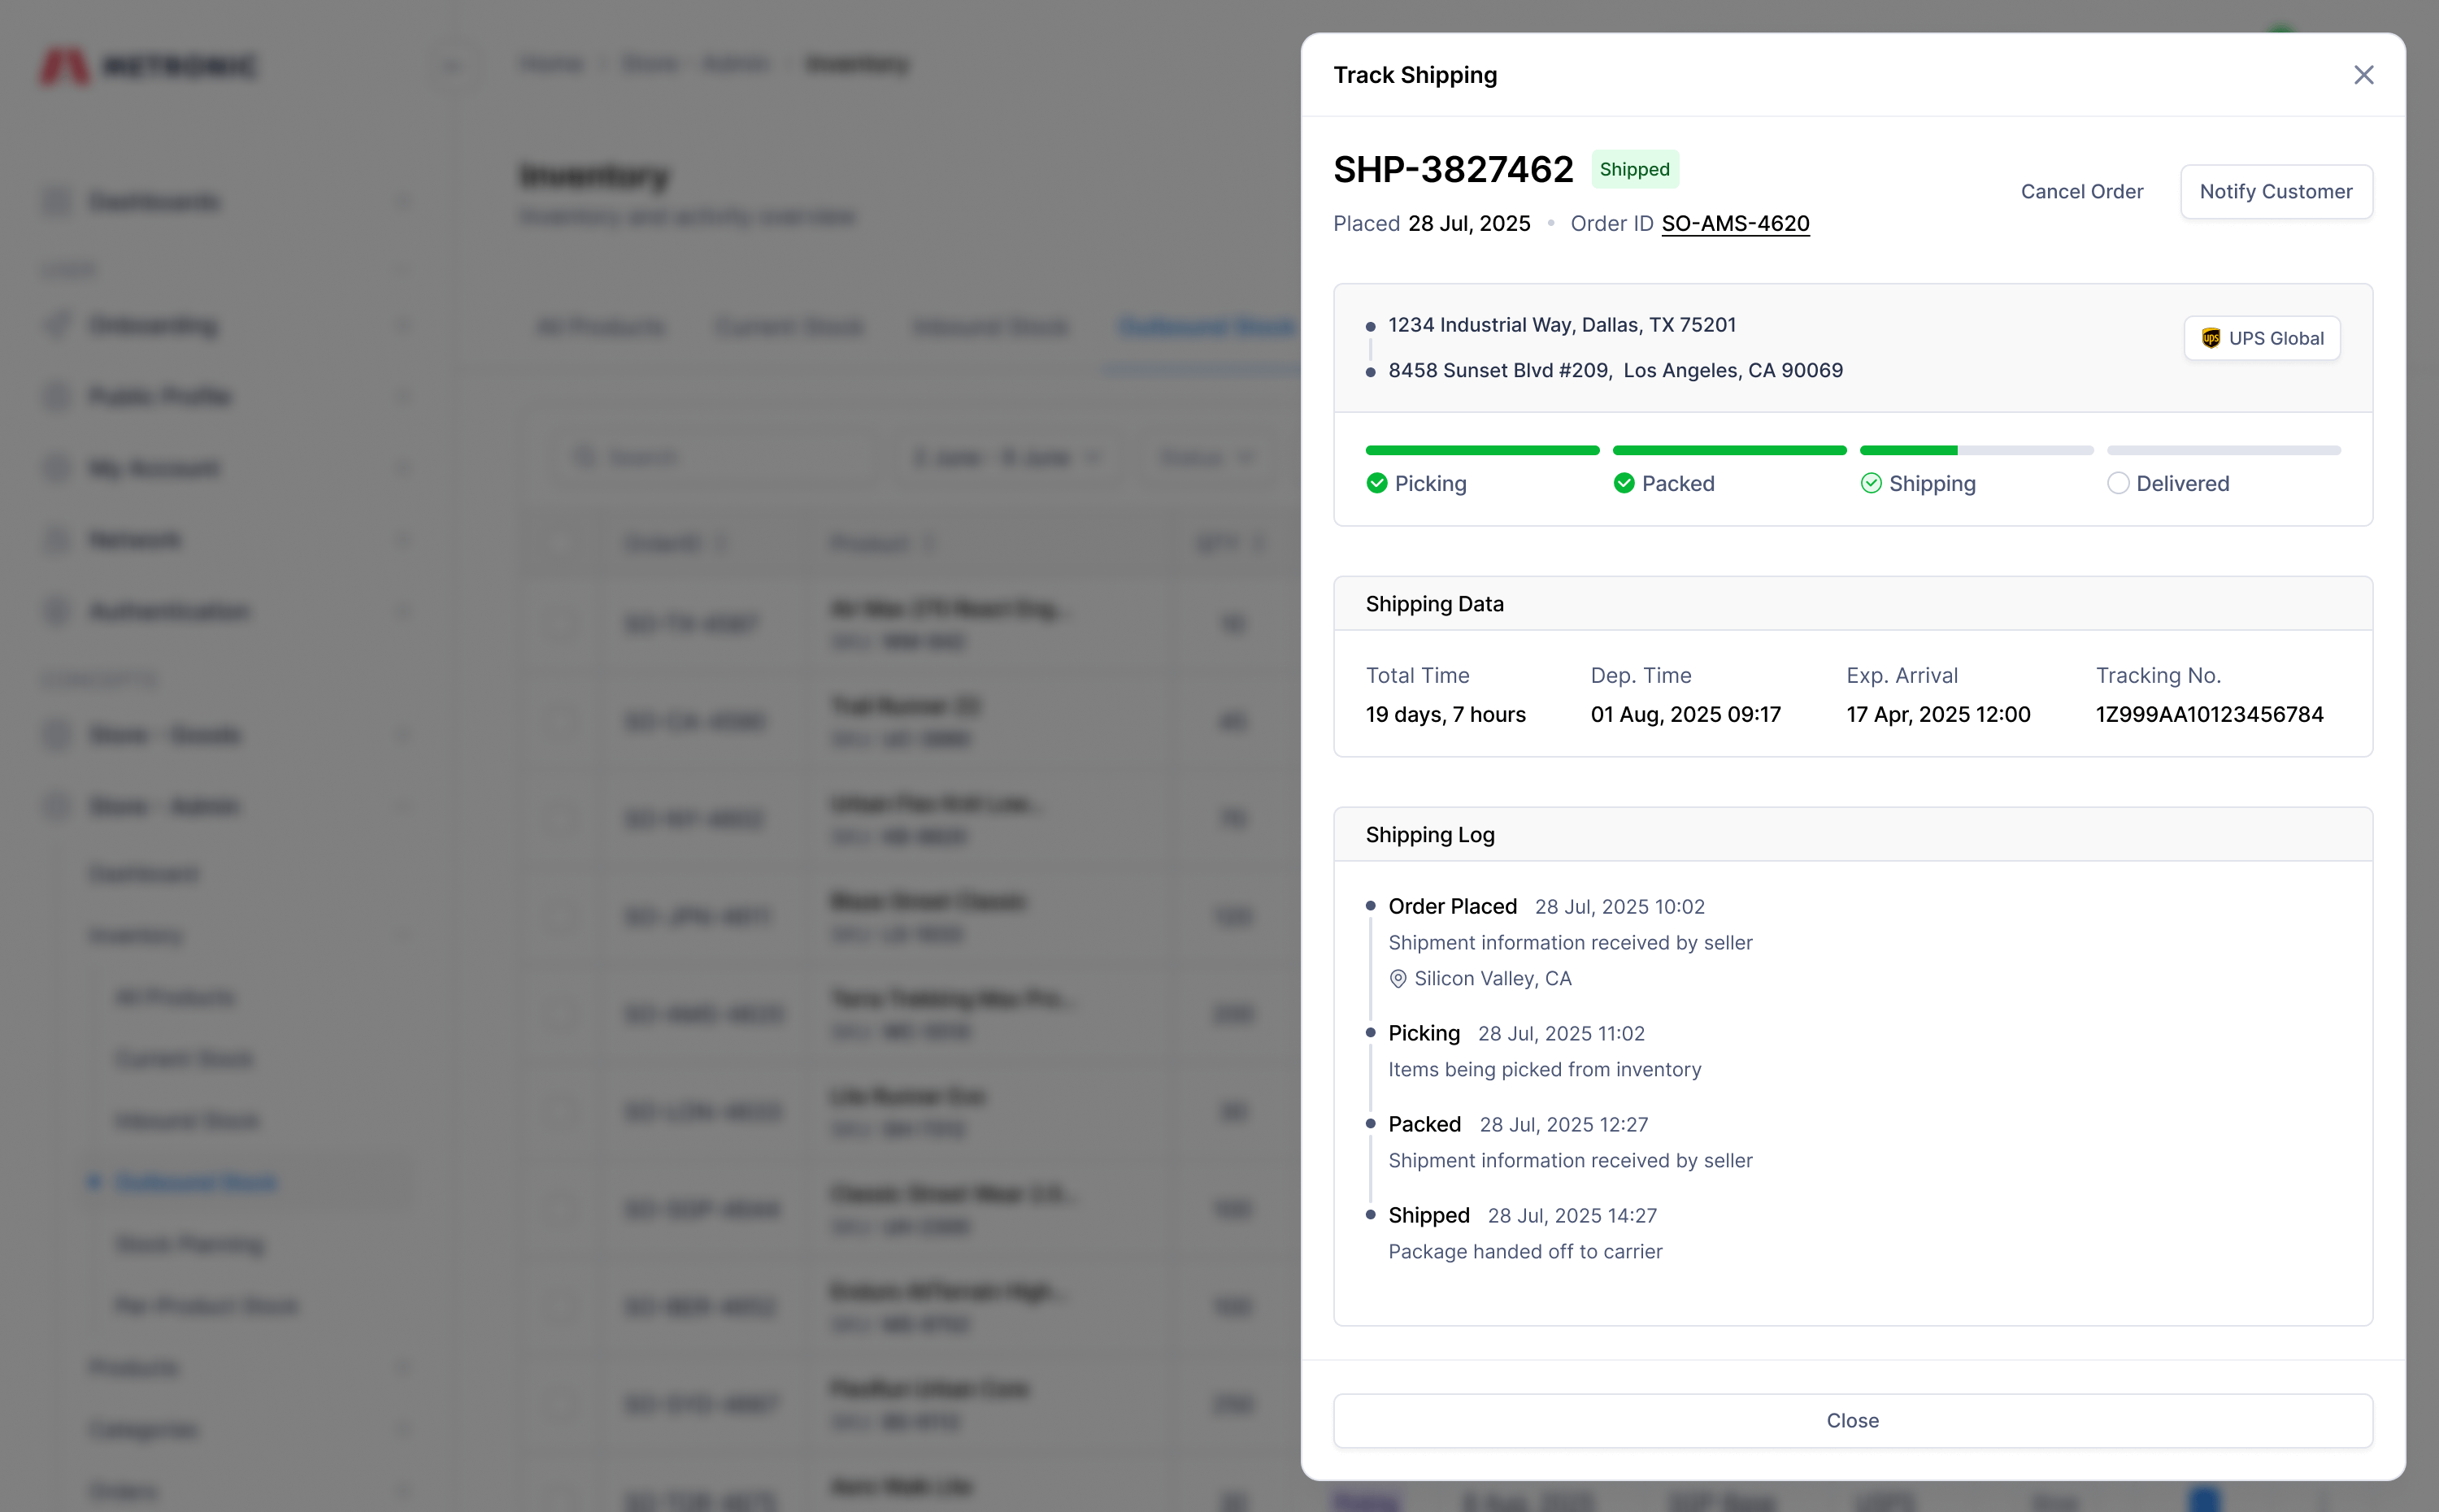Click the Packed step green check icon
2439x1512 pixels.
pyautogui.click(x=1624, y=484)
